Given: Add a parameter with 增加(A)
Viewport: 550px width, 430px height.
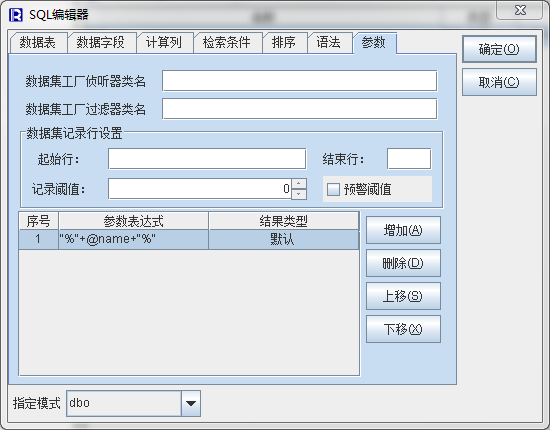Looking at the screenshot, I should coord(403,230).
